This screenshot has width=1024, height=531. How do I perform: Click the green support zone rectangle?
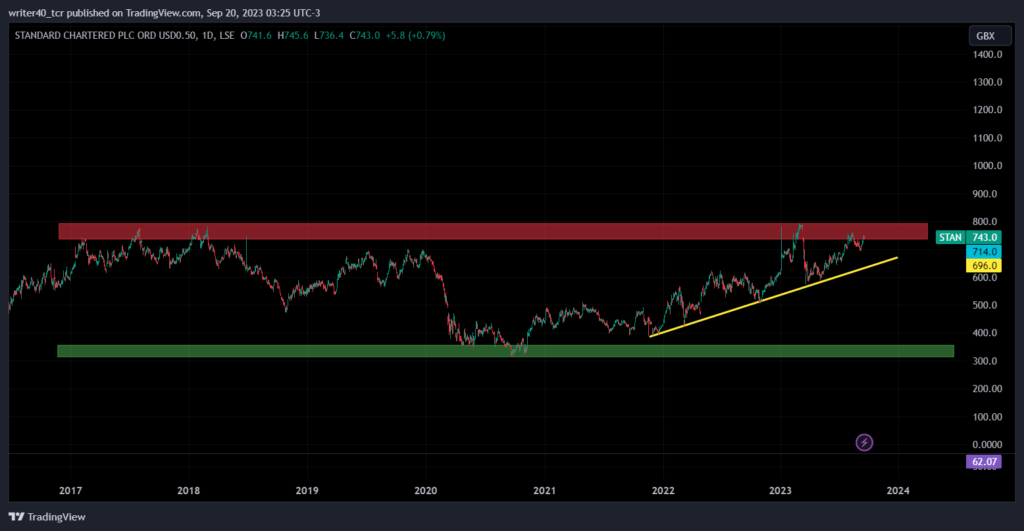click(x=505, y=351)
